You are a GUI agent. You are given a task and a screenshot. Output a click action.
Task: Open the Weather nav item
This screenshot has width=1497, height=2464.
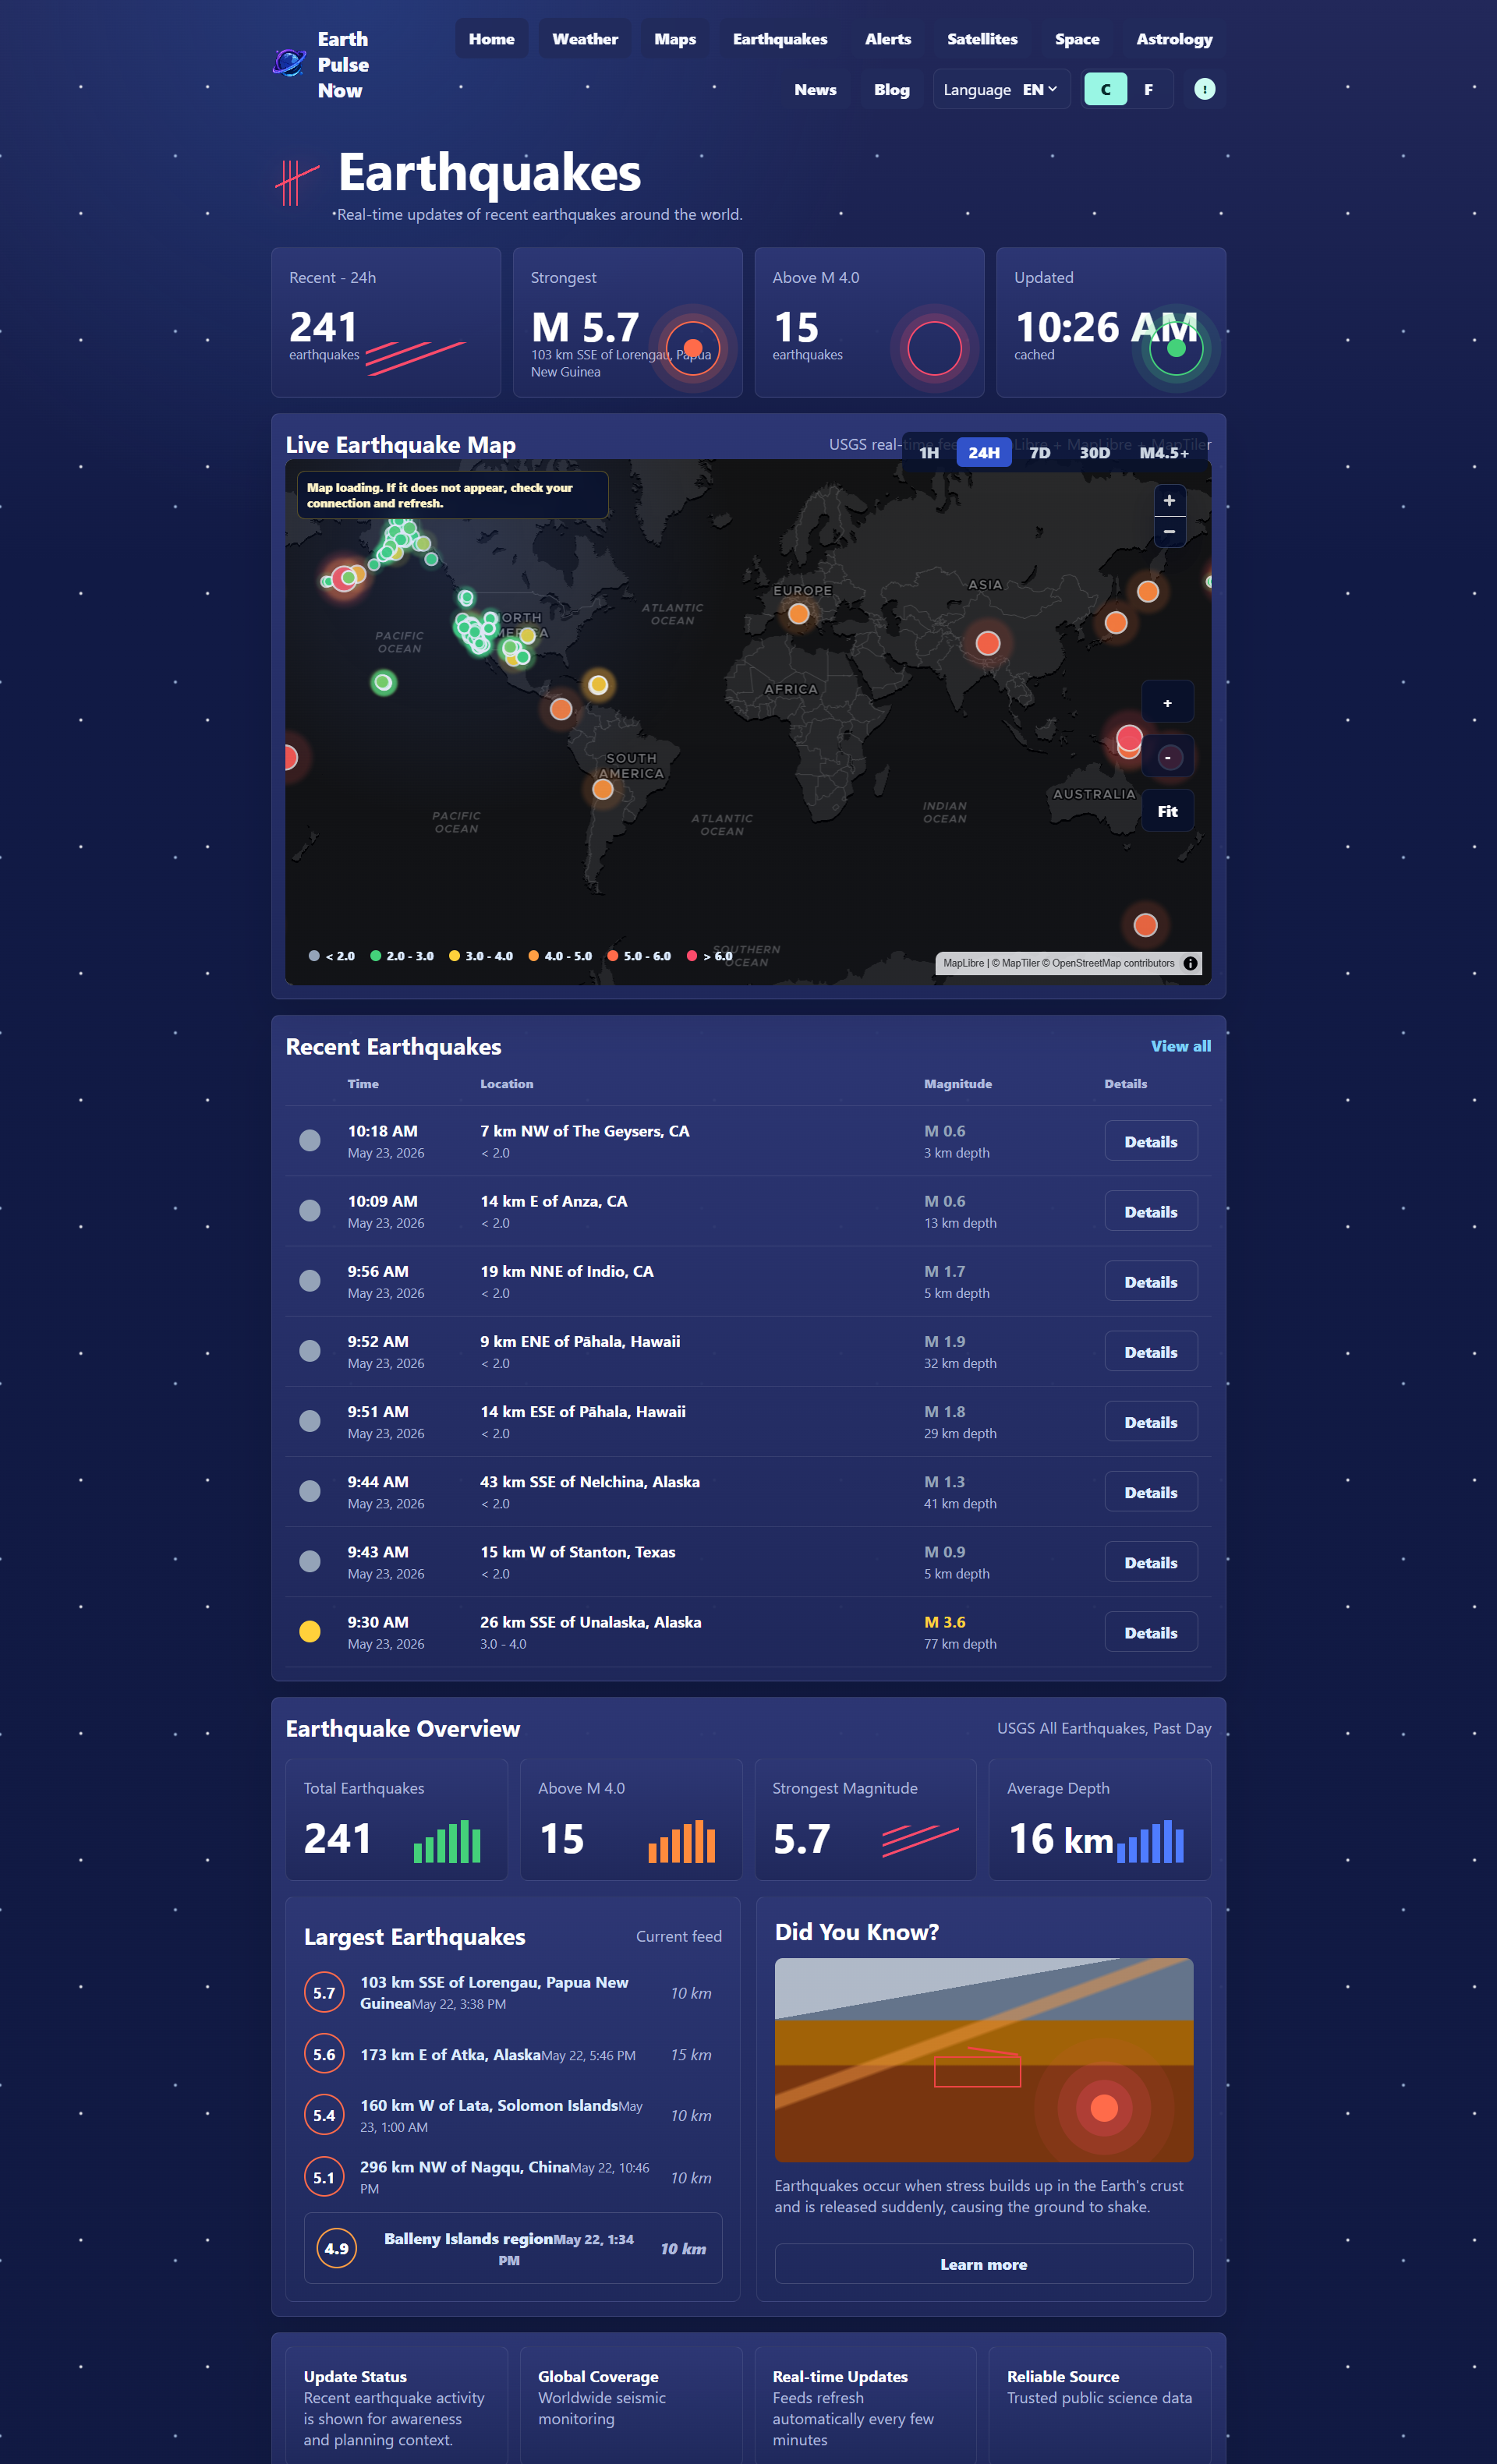(585, 39)
